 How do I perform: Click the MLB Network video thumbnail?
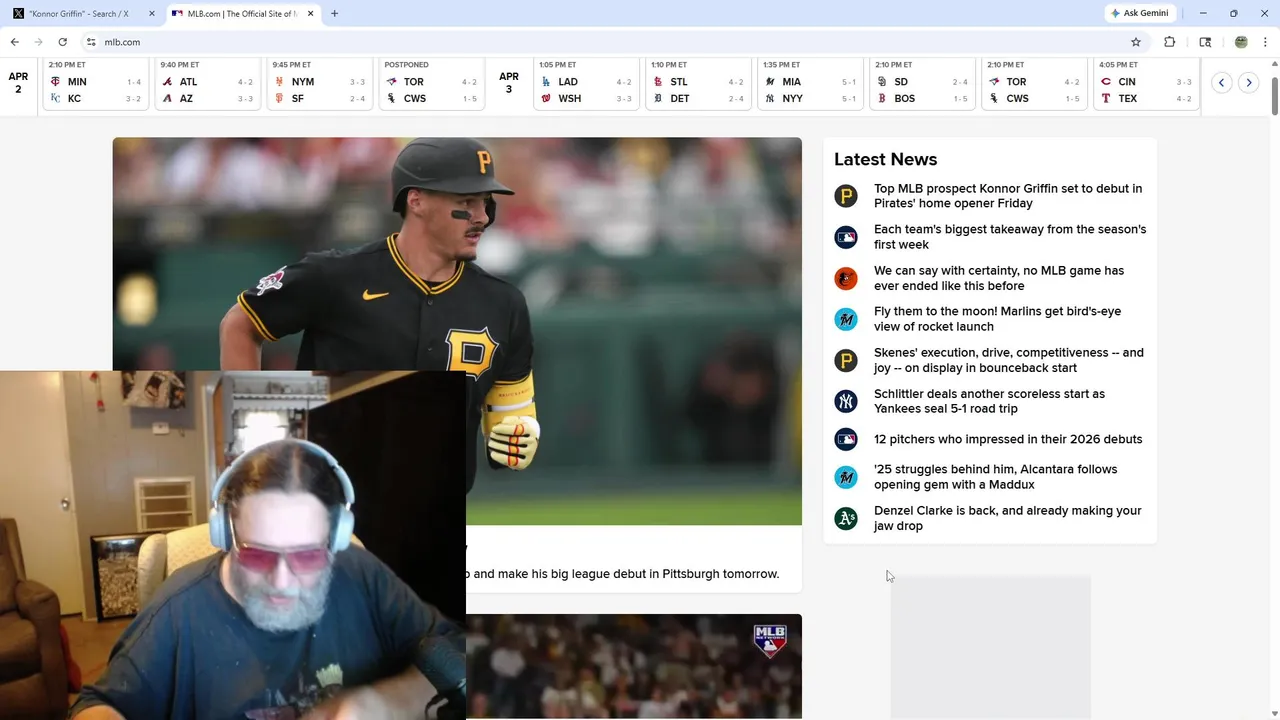[x=634, y=666]
